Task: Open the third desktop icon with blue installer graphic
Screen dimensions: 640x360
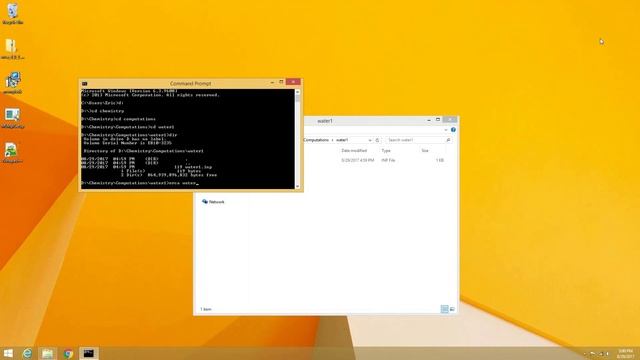Action: 13,83
